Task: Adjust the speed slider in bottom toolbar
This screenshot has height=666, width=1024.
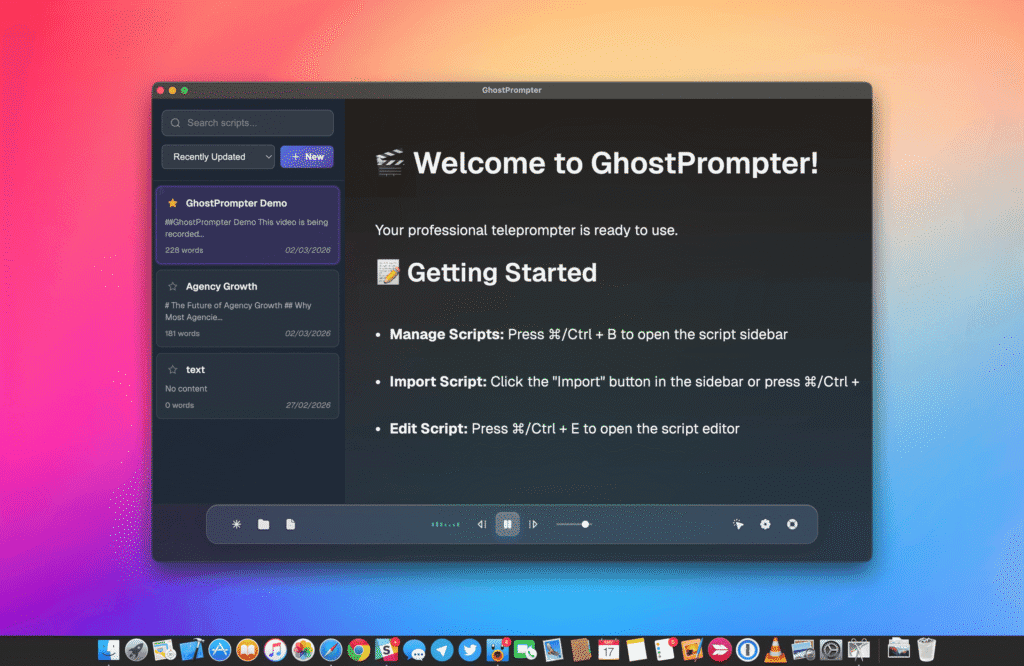Action: 573,524
